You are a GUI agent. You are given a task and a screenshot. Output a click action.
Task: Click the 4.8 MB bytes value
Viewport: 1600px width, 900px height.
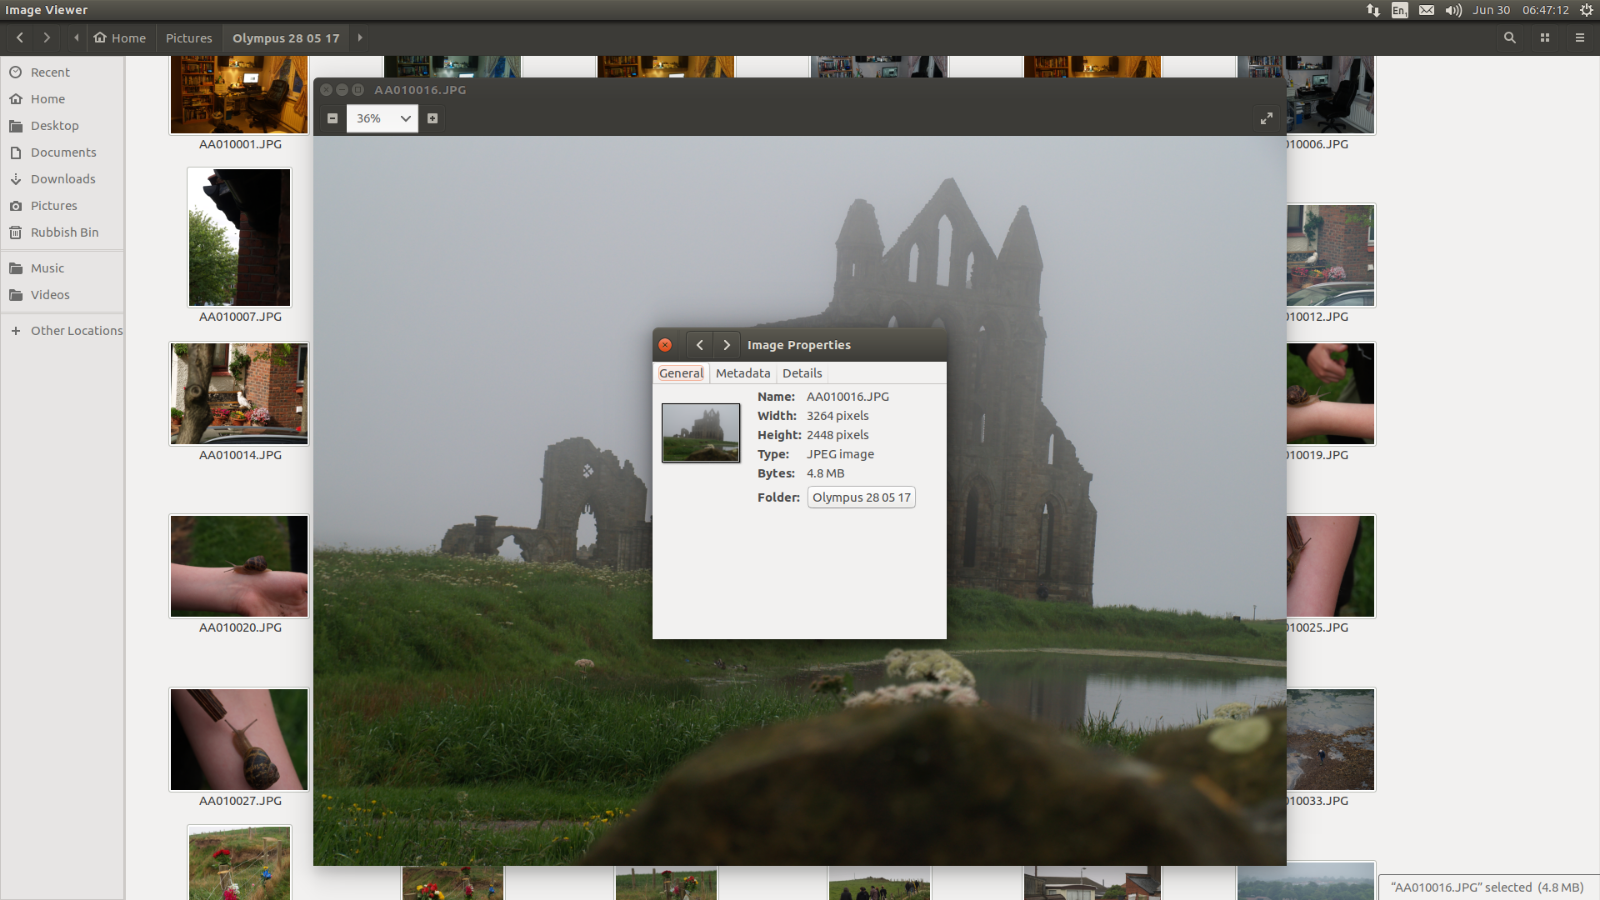coord(826,474)
